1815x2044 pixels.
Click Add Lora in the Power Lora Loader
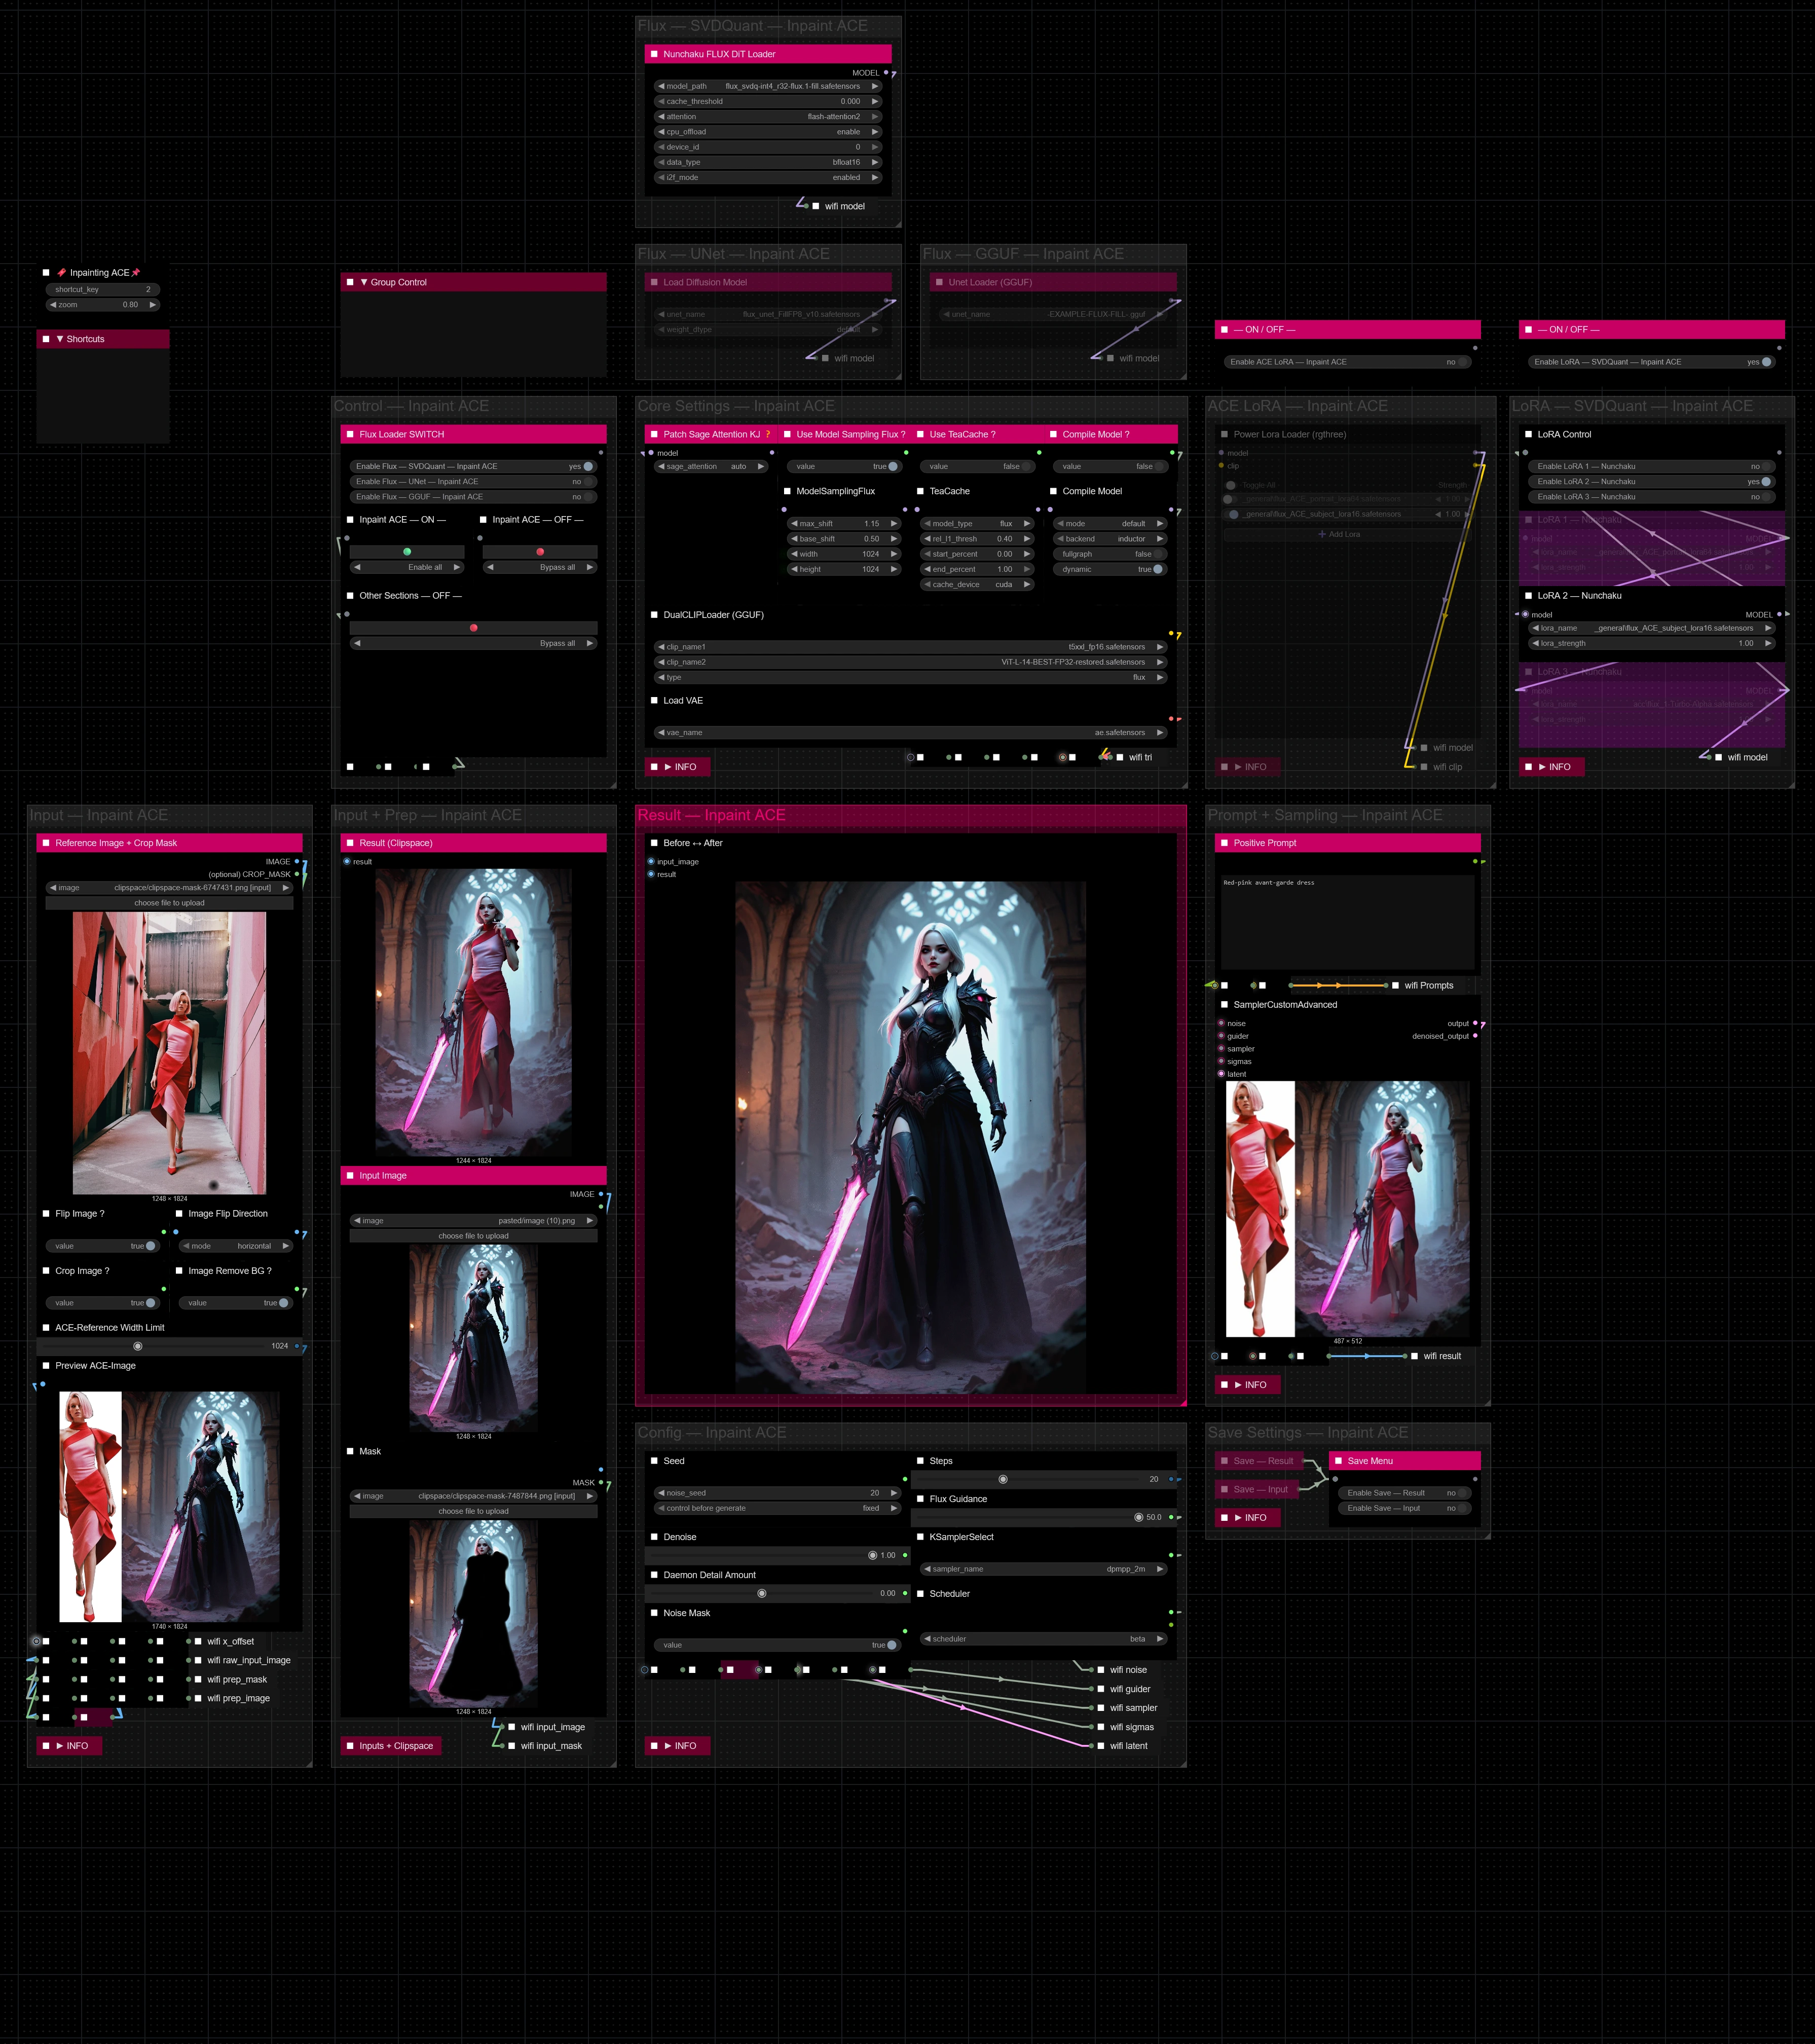click(1339, 534)
